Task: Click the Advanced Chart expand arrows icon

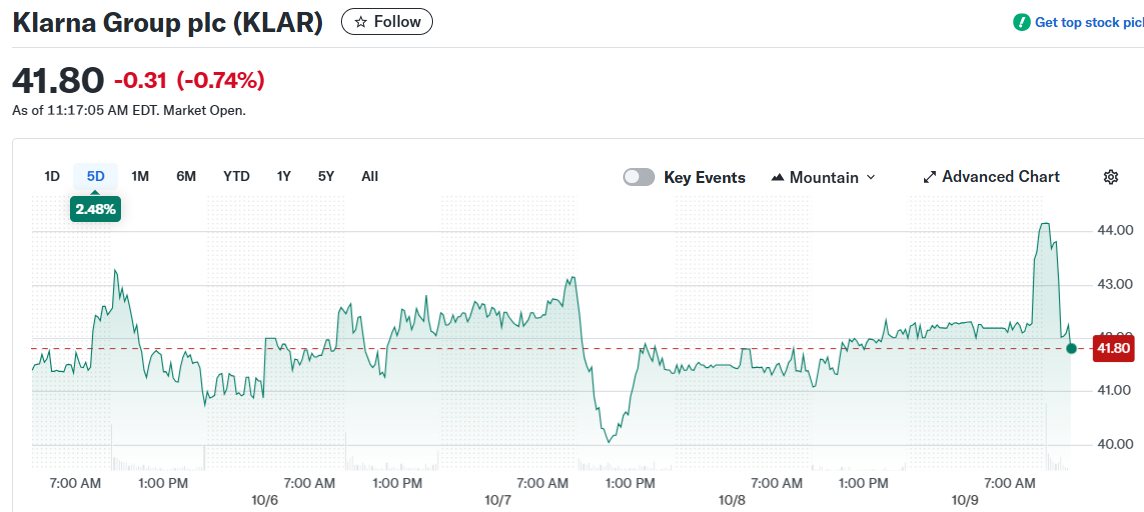Action: point(930,177)
